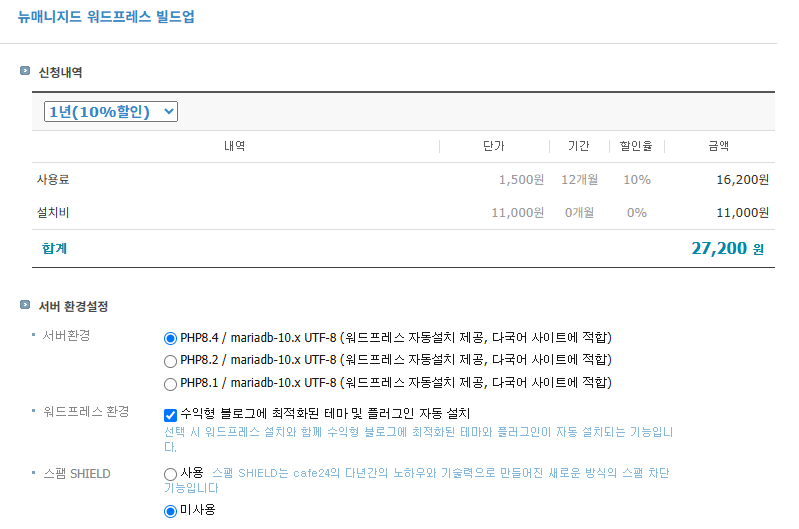Image resolution: width=799 pixels, height=529 pixels.
Task: Click the 사용료 row label
Action: pyautogui.click(x=53, y=180)
